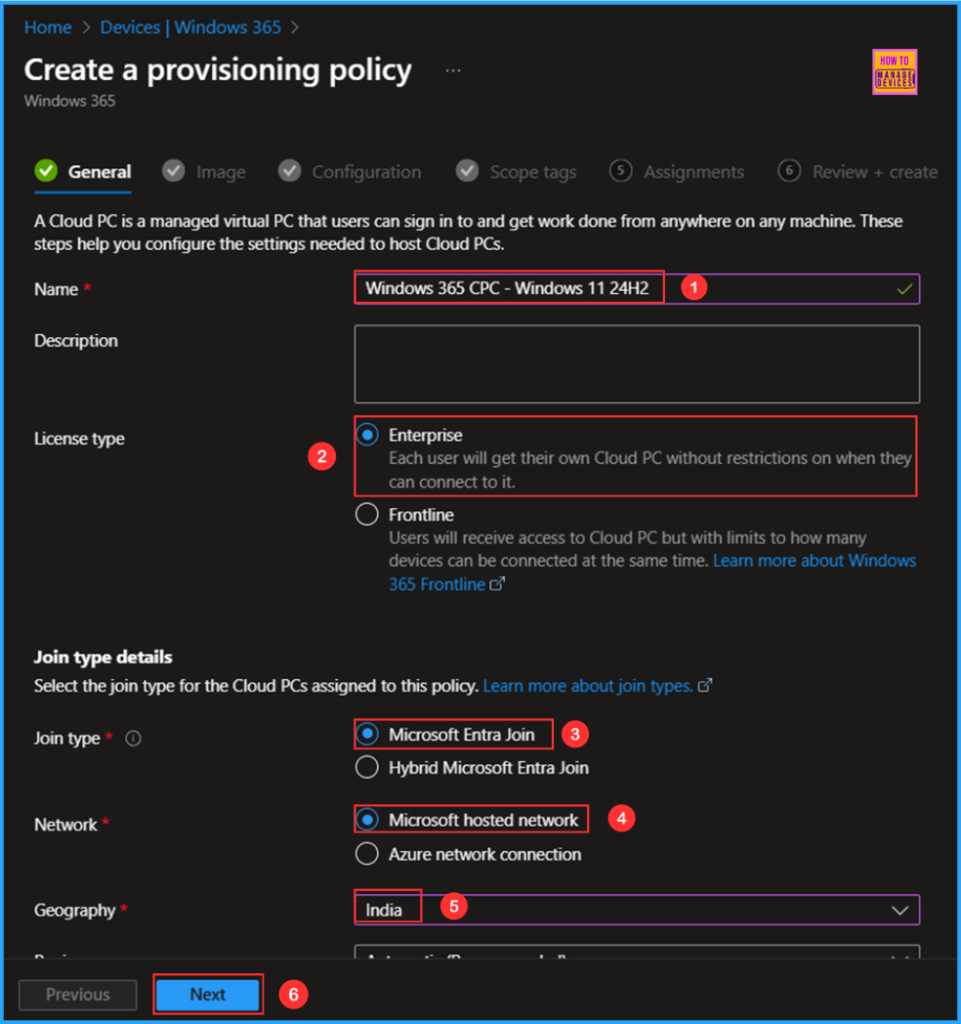Select Azure network connection
The width and height of the screenshot is (961, 1024).
pos(367,854)
